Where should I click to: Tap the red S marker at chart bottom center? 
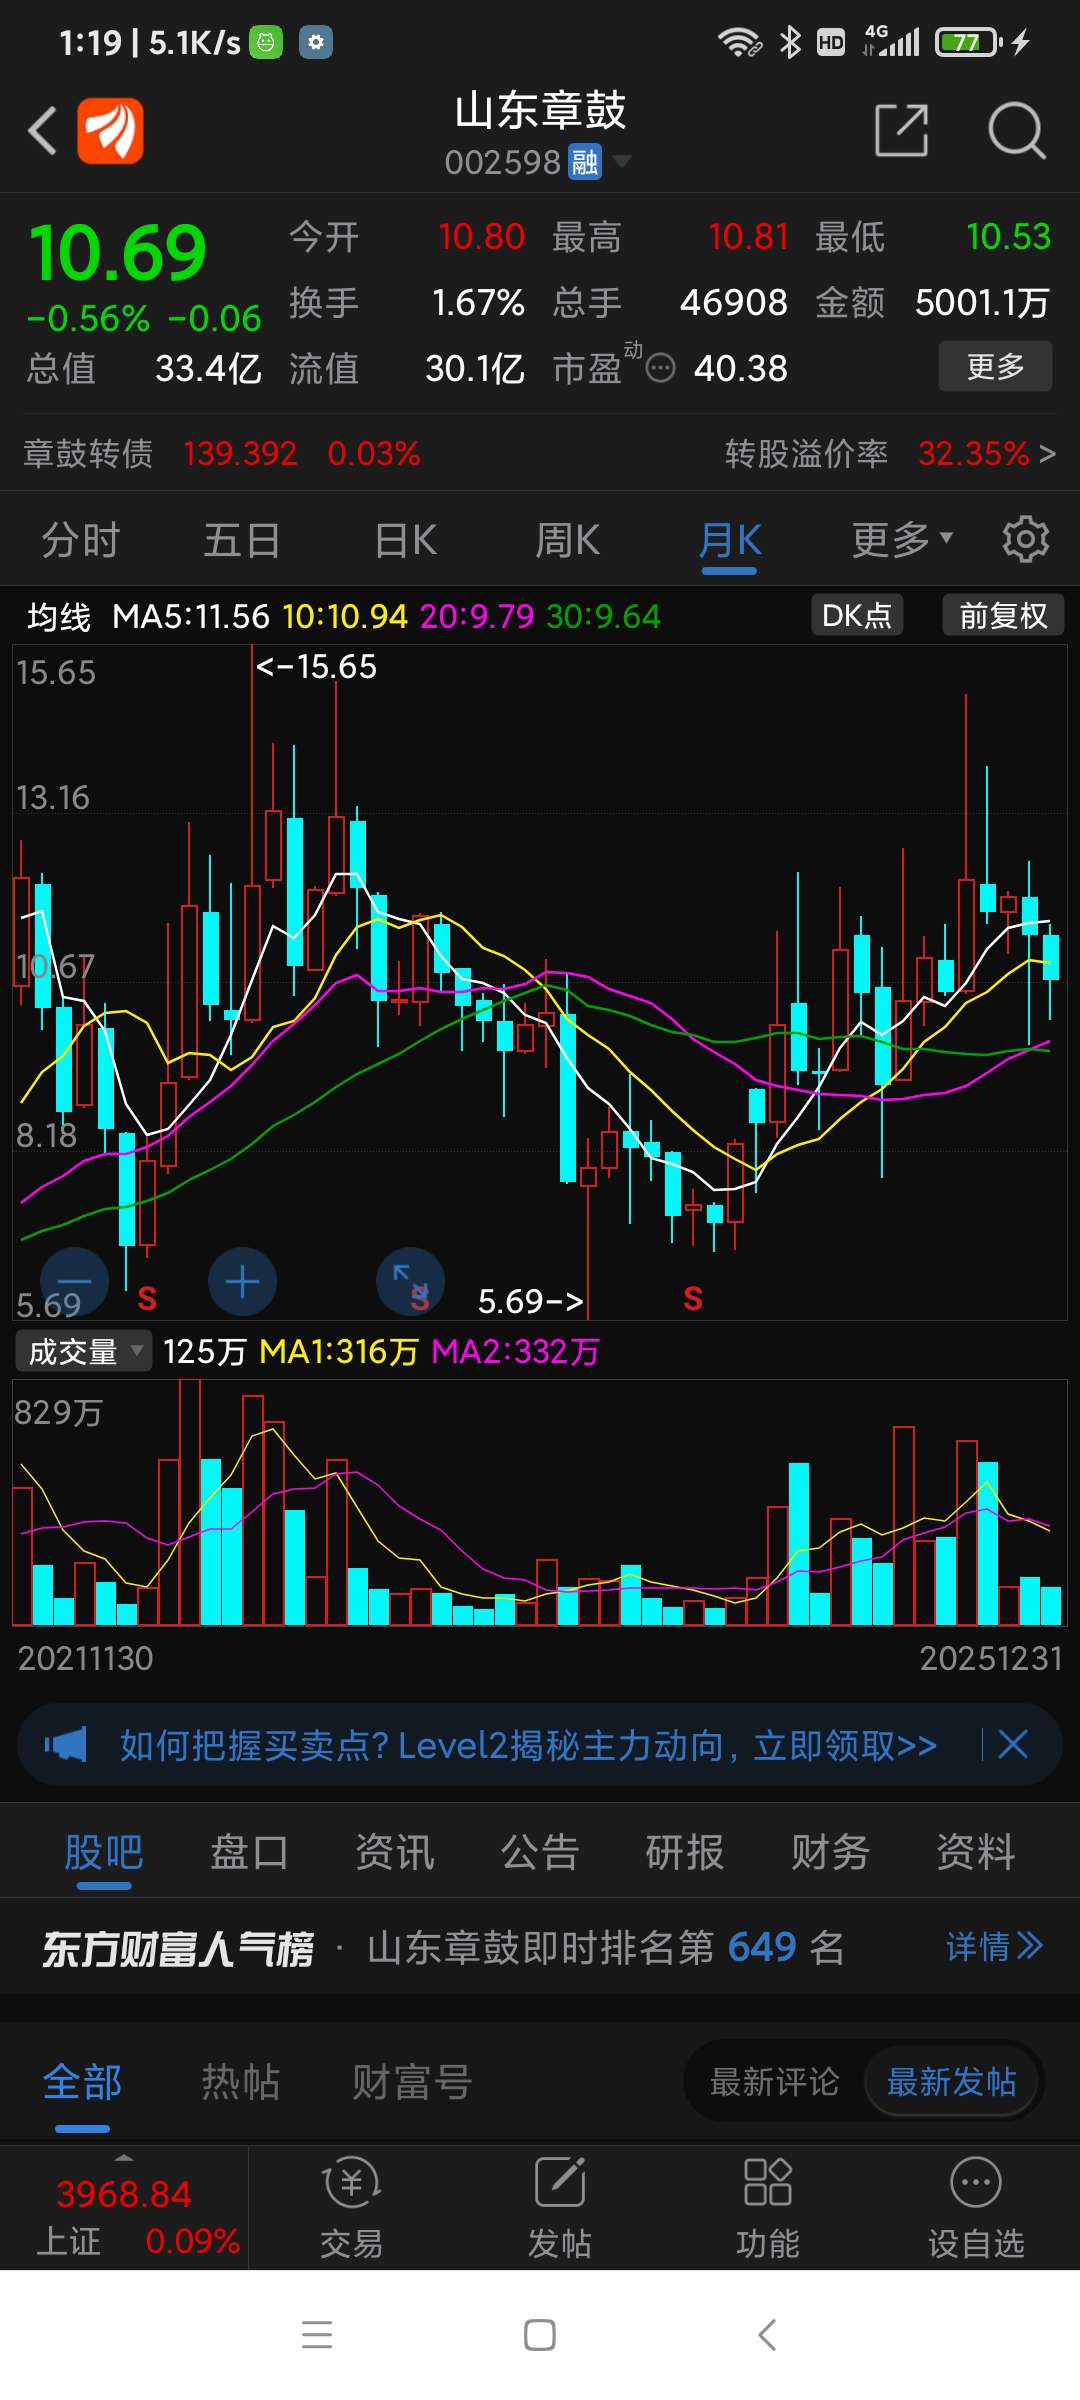(x=693, y=1299)
